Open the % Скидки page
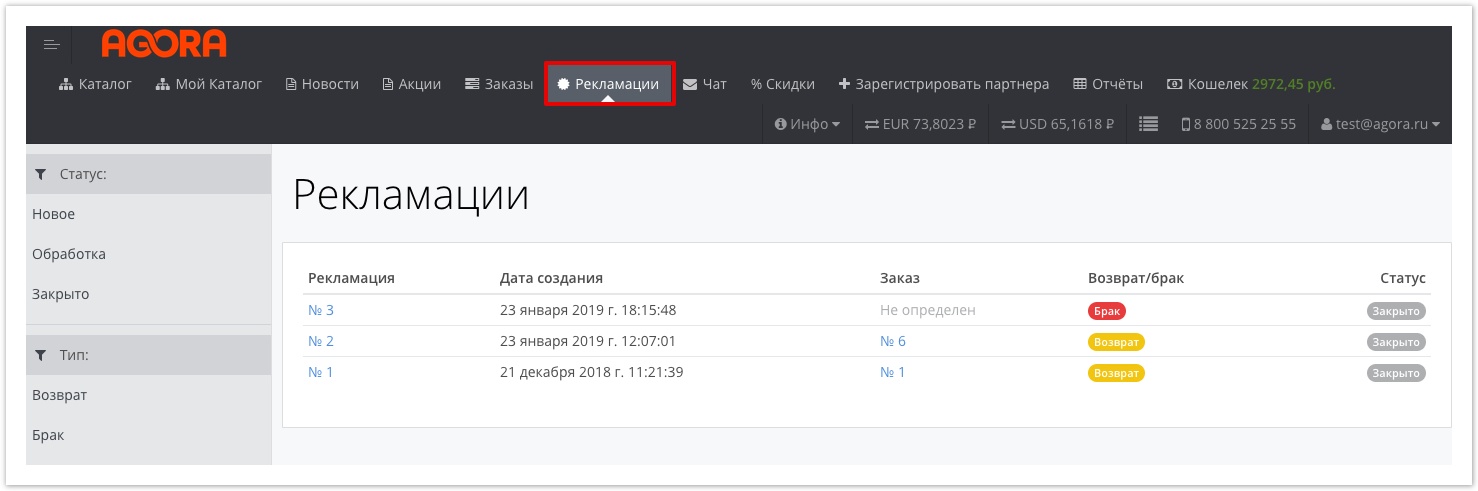1478x491 pixels. 783,84
